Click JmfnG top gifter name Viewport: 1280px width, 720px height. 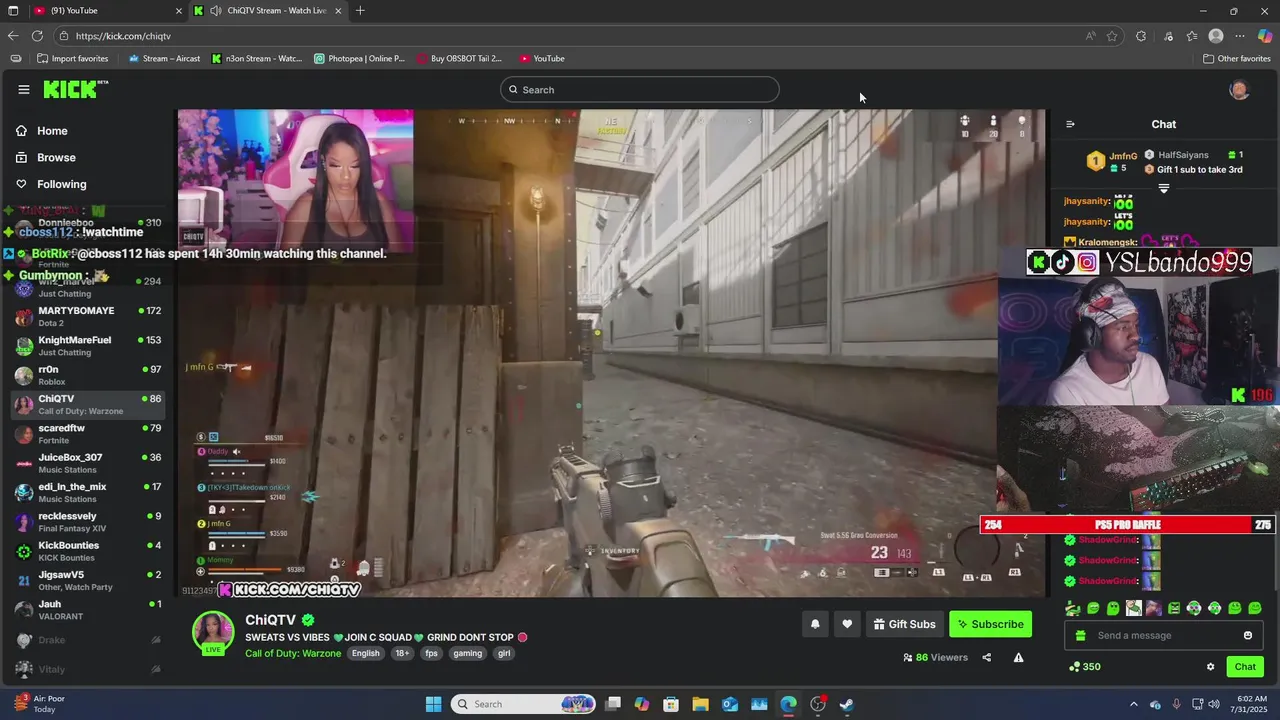pyautogui.click(x=1123, y=156)
